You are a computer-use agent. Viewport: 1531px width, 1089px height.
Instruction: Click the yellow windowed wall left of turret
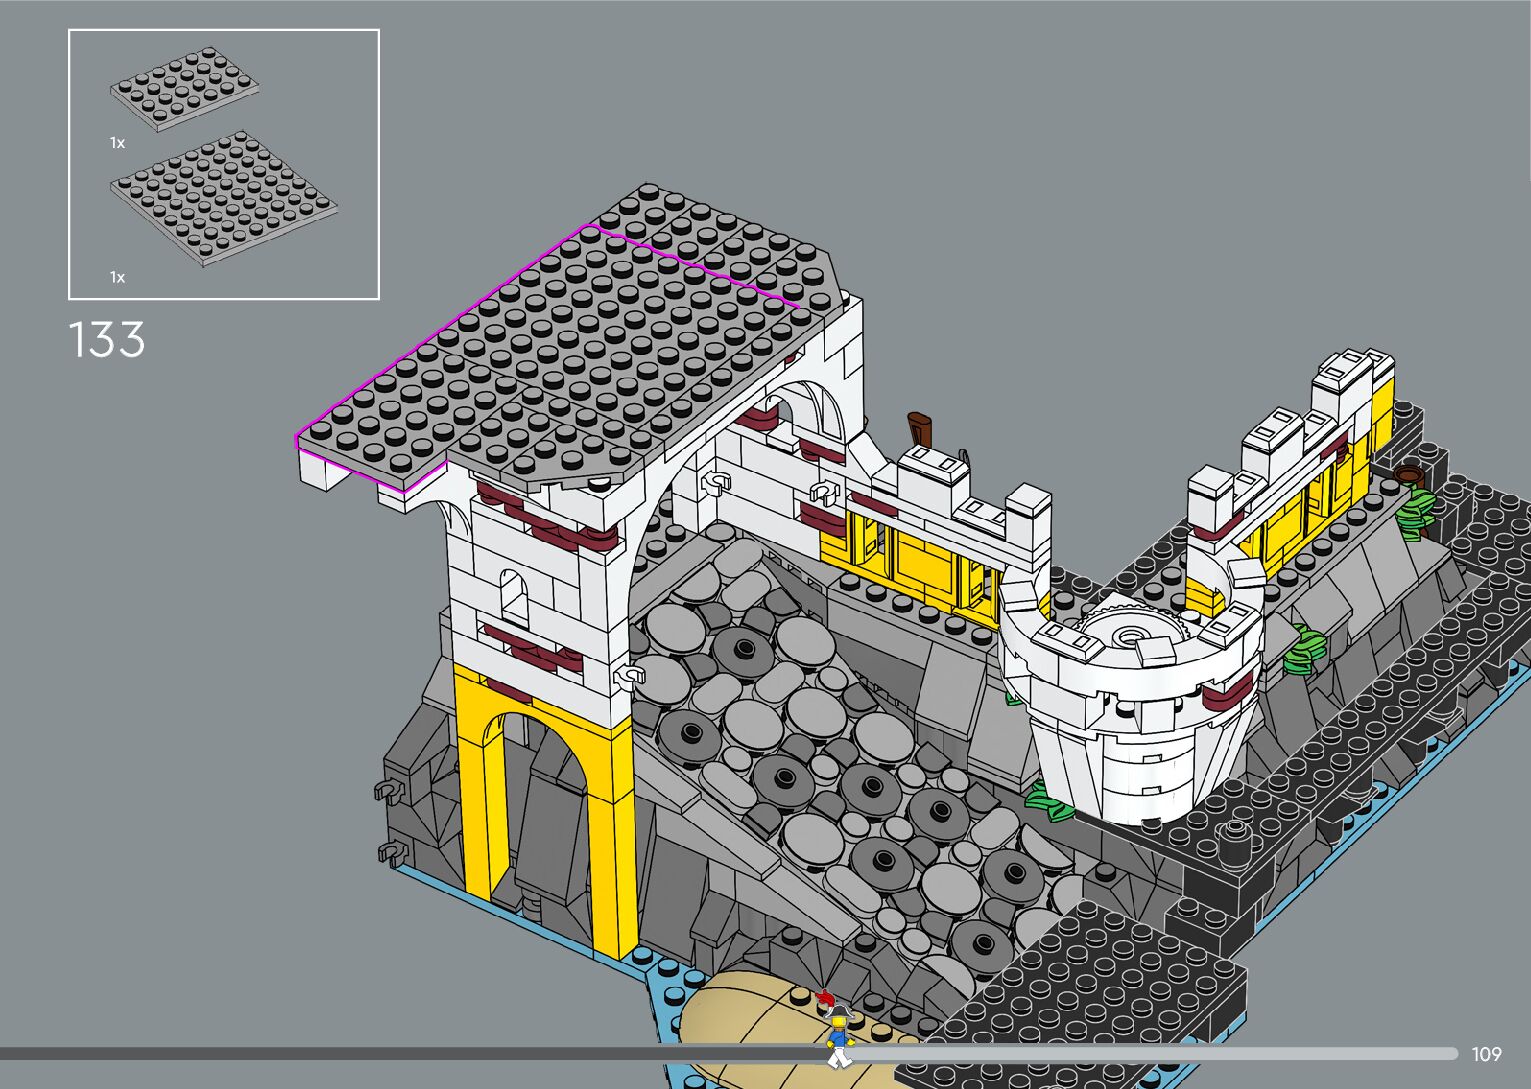click(910, 555)
